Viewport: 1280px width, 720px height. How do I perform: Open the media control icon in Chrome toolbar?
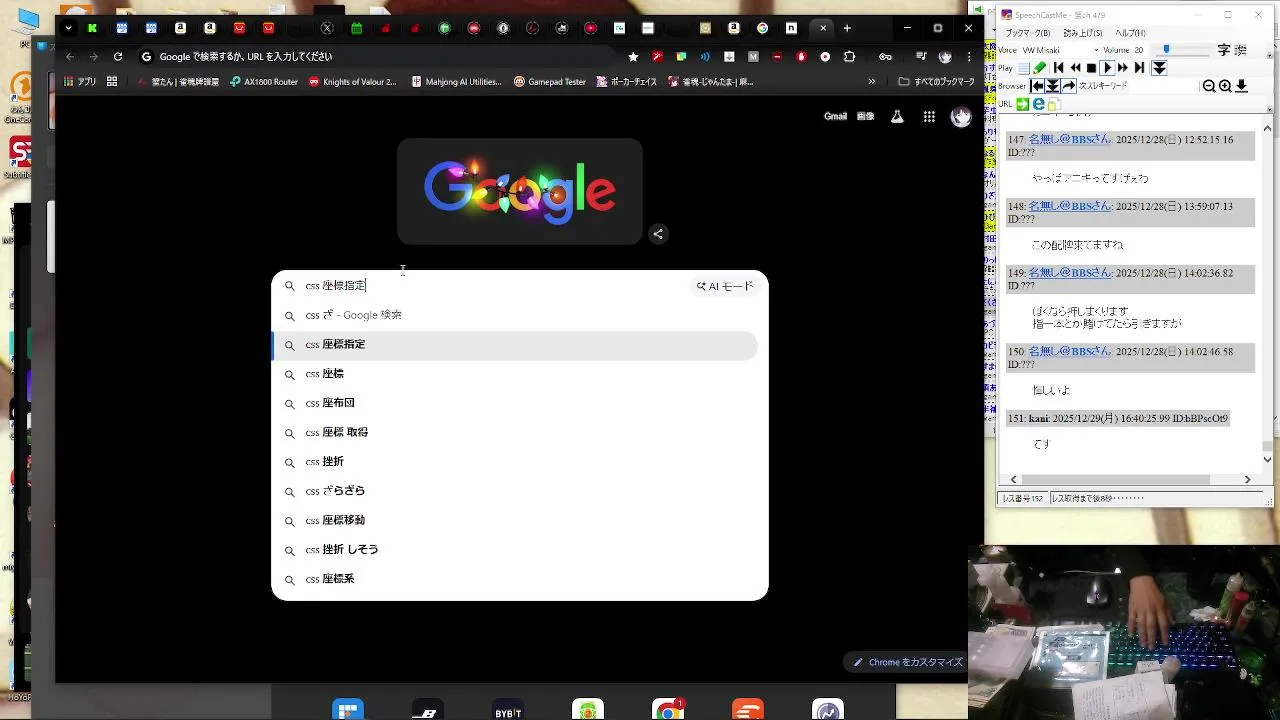921,57
